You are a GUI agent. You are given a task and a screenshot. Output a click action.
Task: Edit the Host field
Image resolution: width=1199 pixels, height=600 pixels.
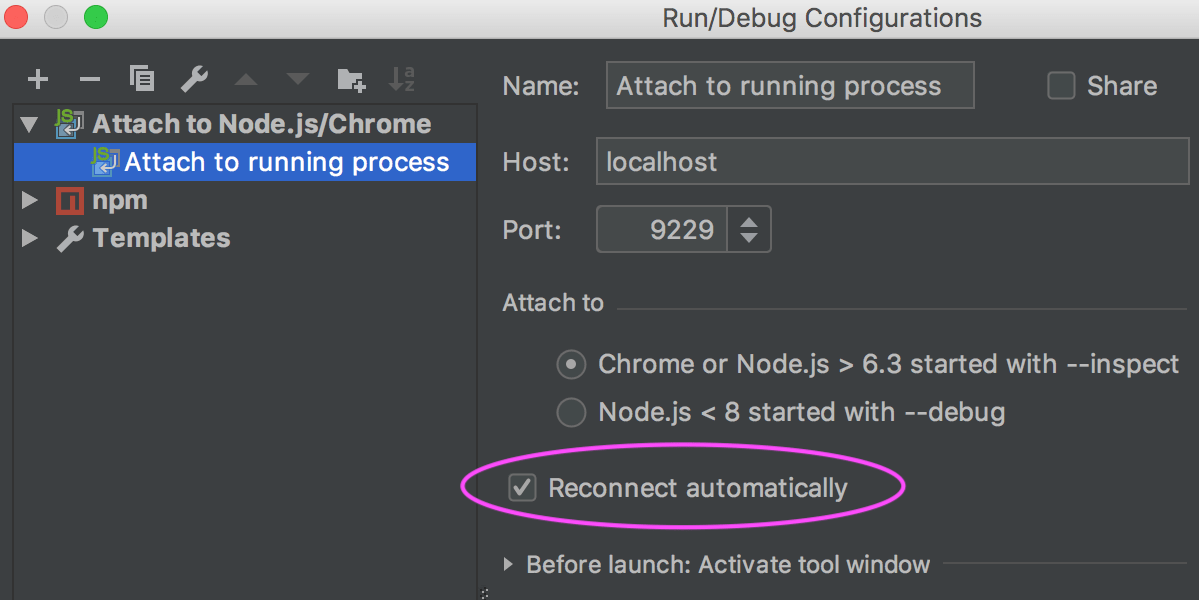pos(890,161)
